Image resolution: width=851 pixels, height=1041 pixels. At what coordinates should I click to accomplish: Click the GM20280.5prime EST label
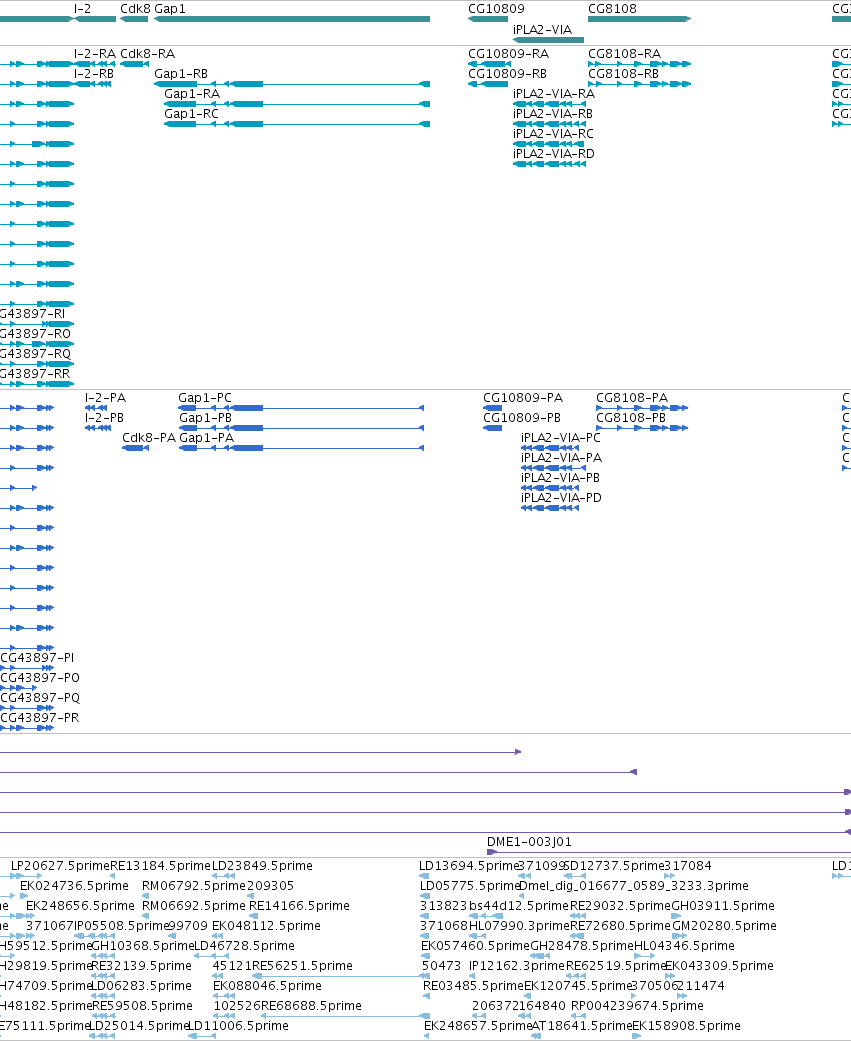(x=724, y=925)
